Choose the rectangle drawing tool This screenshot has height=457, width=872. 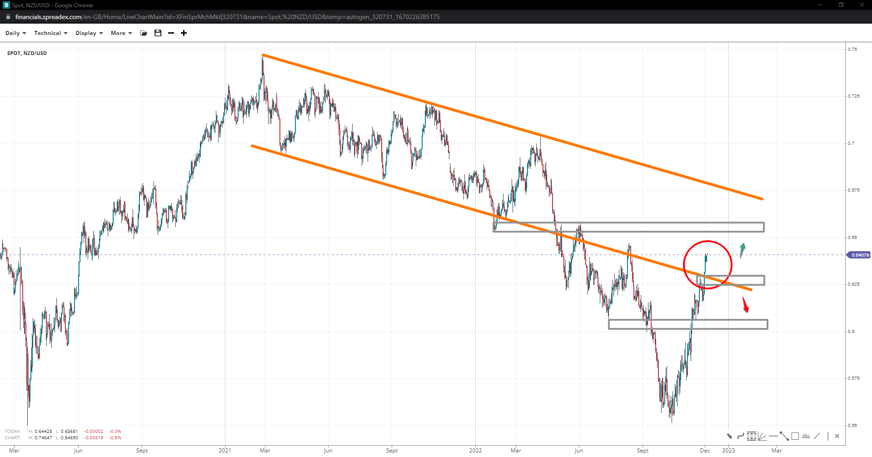coord(795,436)
